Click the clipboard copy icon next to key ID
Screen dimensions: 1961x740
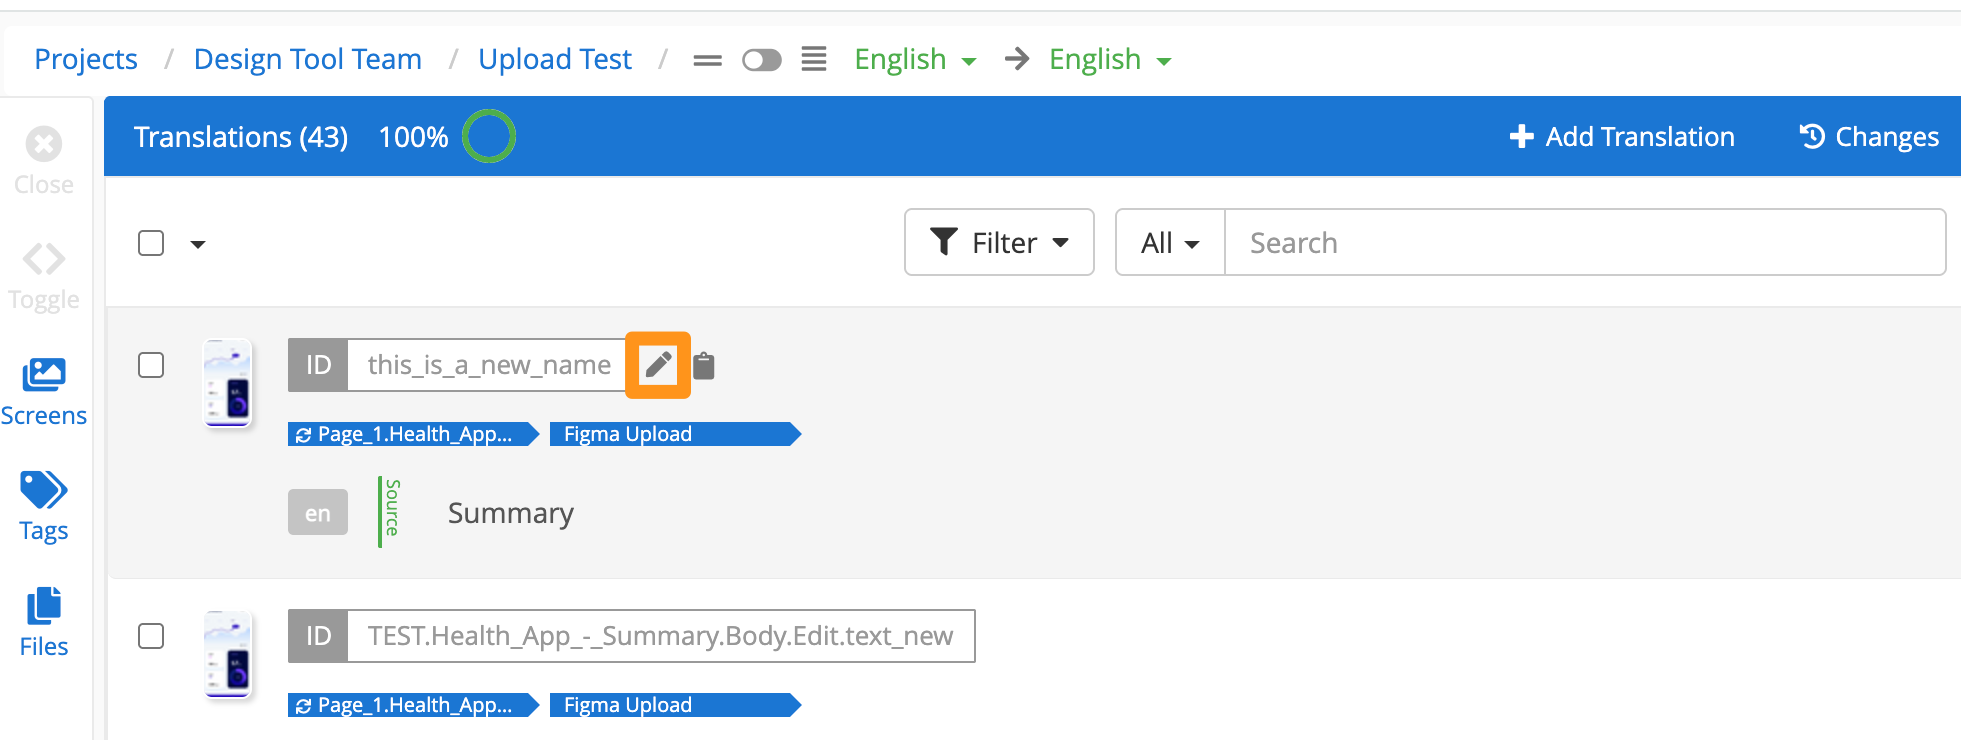pyautogui.click(x=704, y=366)
